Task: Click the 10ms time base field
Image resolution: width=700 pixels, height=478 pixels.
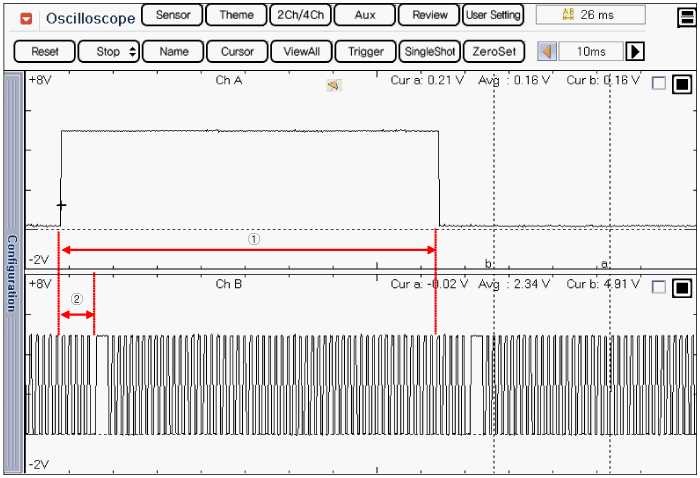Action: click(591, 51)
